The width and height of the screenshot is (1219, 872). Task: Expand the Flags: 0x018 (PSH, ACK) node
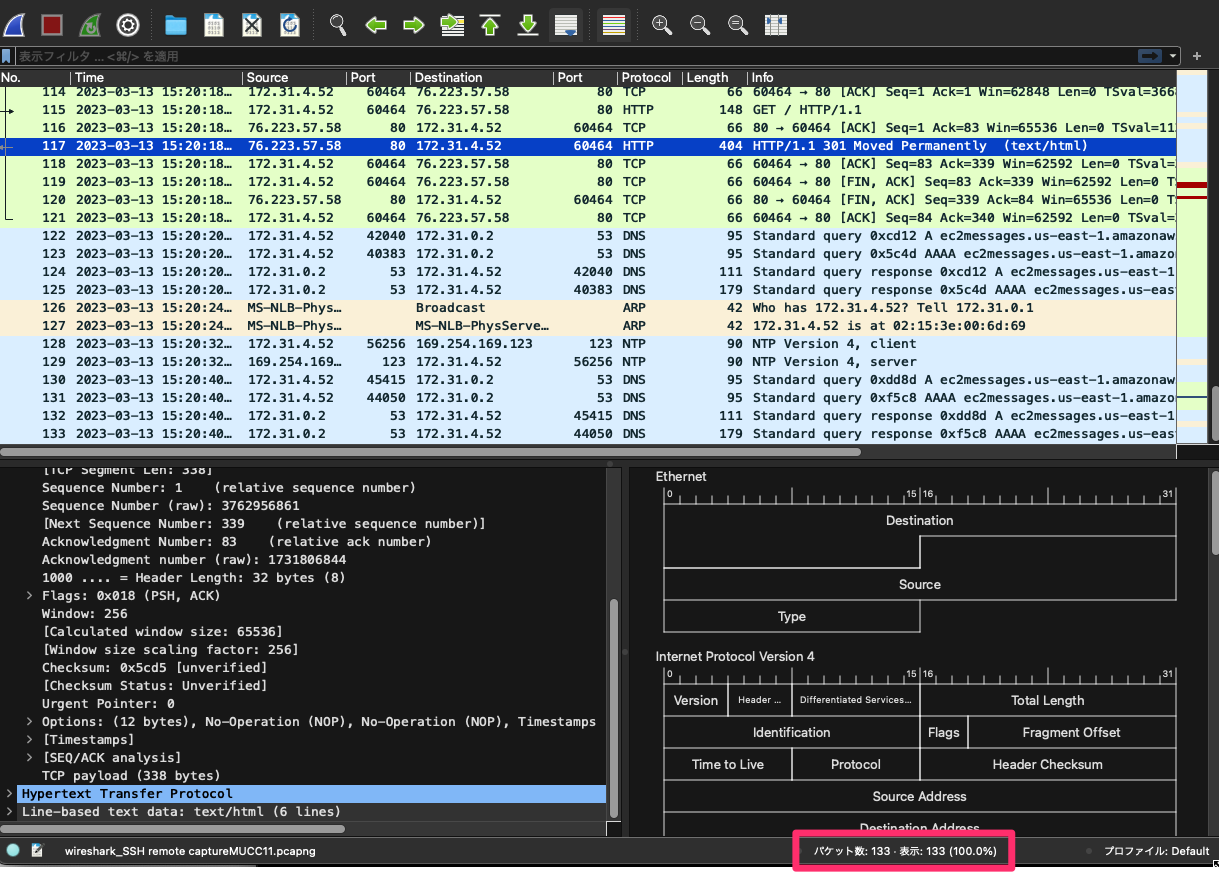30,596
